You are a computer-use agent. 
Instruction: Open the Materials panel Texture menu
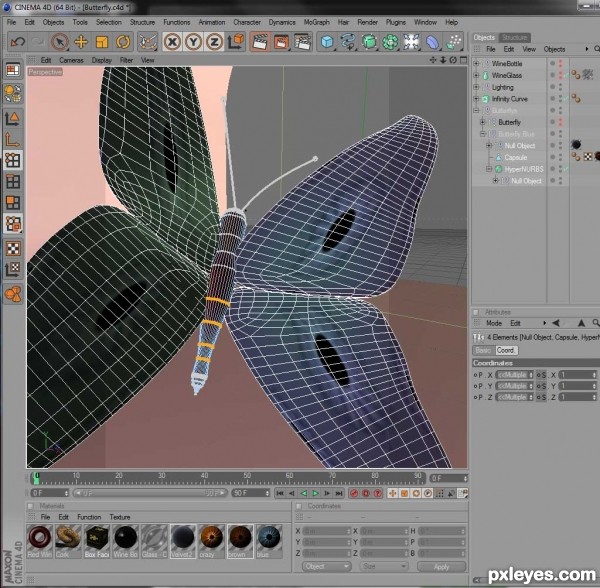click(x=120, y=517)
